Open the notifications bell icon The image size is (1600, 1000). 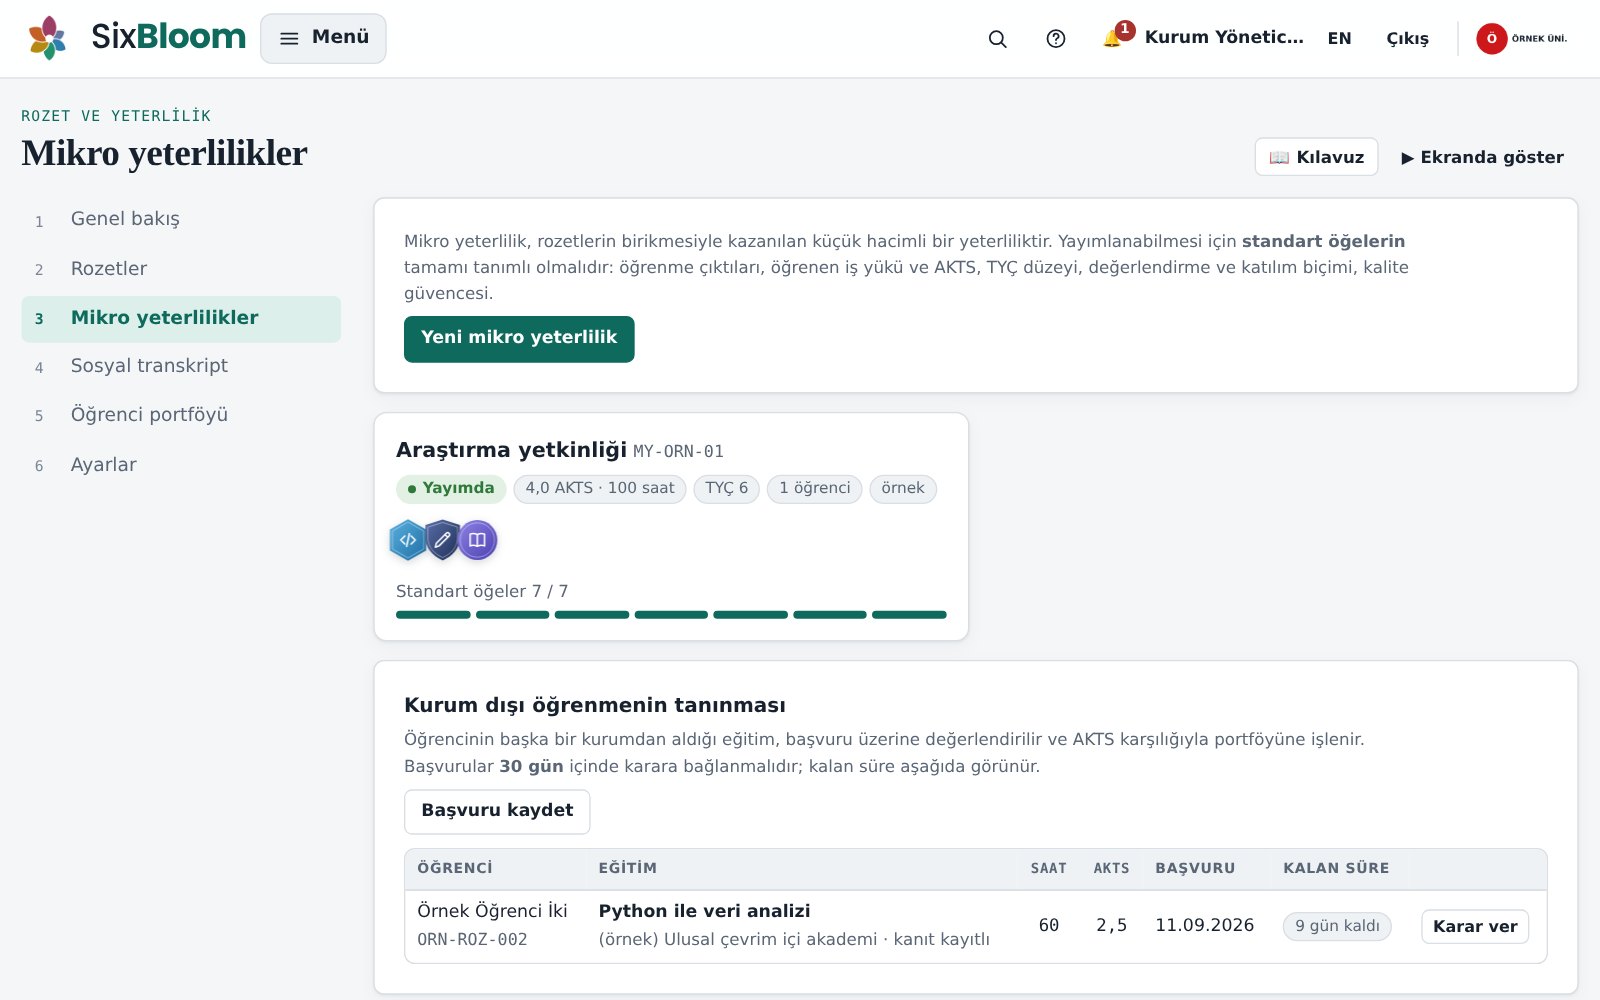1112,39
